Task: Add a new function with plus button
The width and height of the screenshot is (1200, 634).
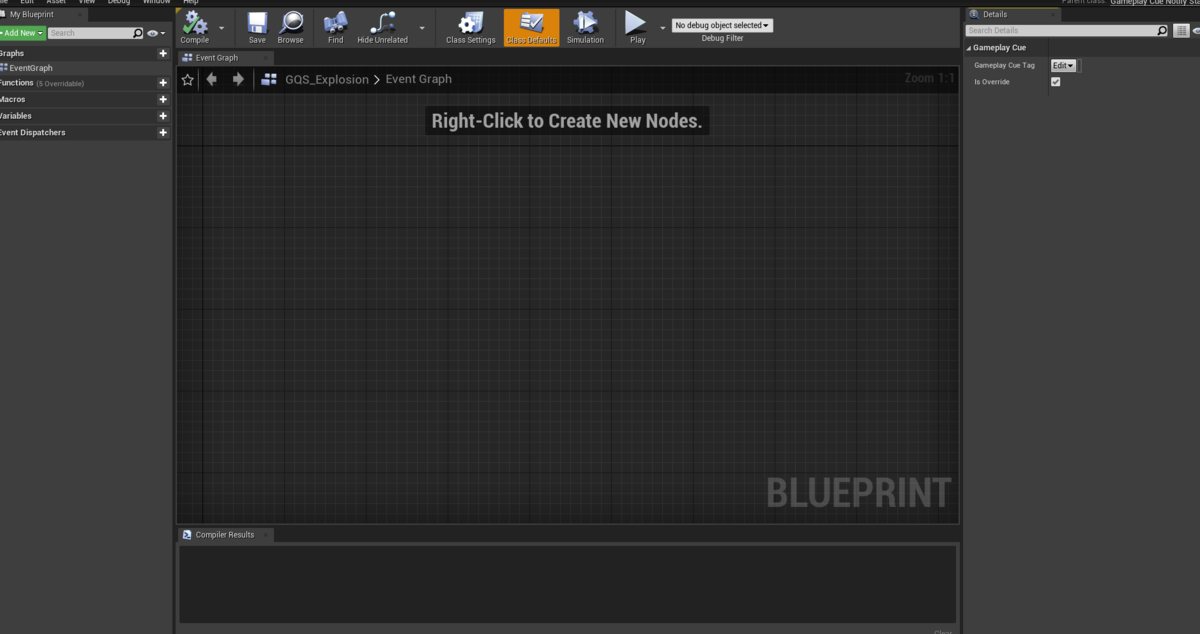Action: (163, 83)
